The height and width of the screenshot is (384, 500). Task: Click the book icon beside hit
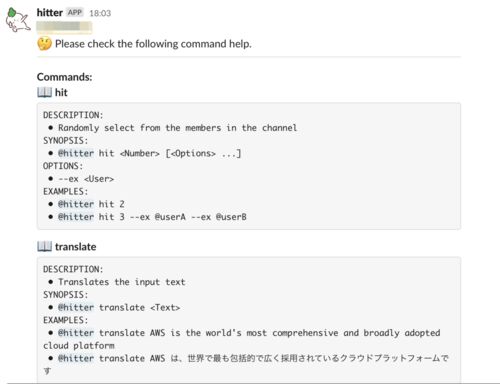44,92
